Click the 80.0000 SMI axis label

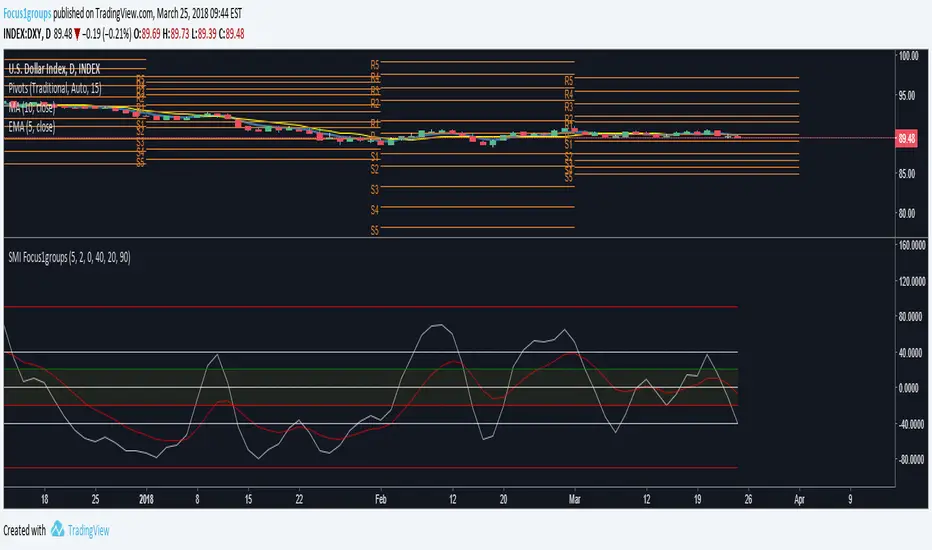[x=912, y=317]
